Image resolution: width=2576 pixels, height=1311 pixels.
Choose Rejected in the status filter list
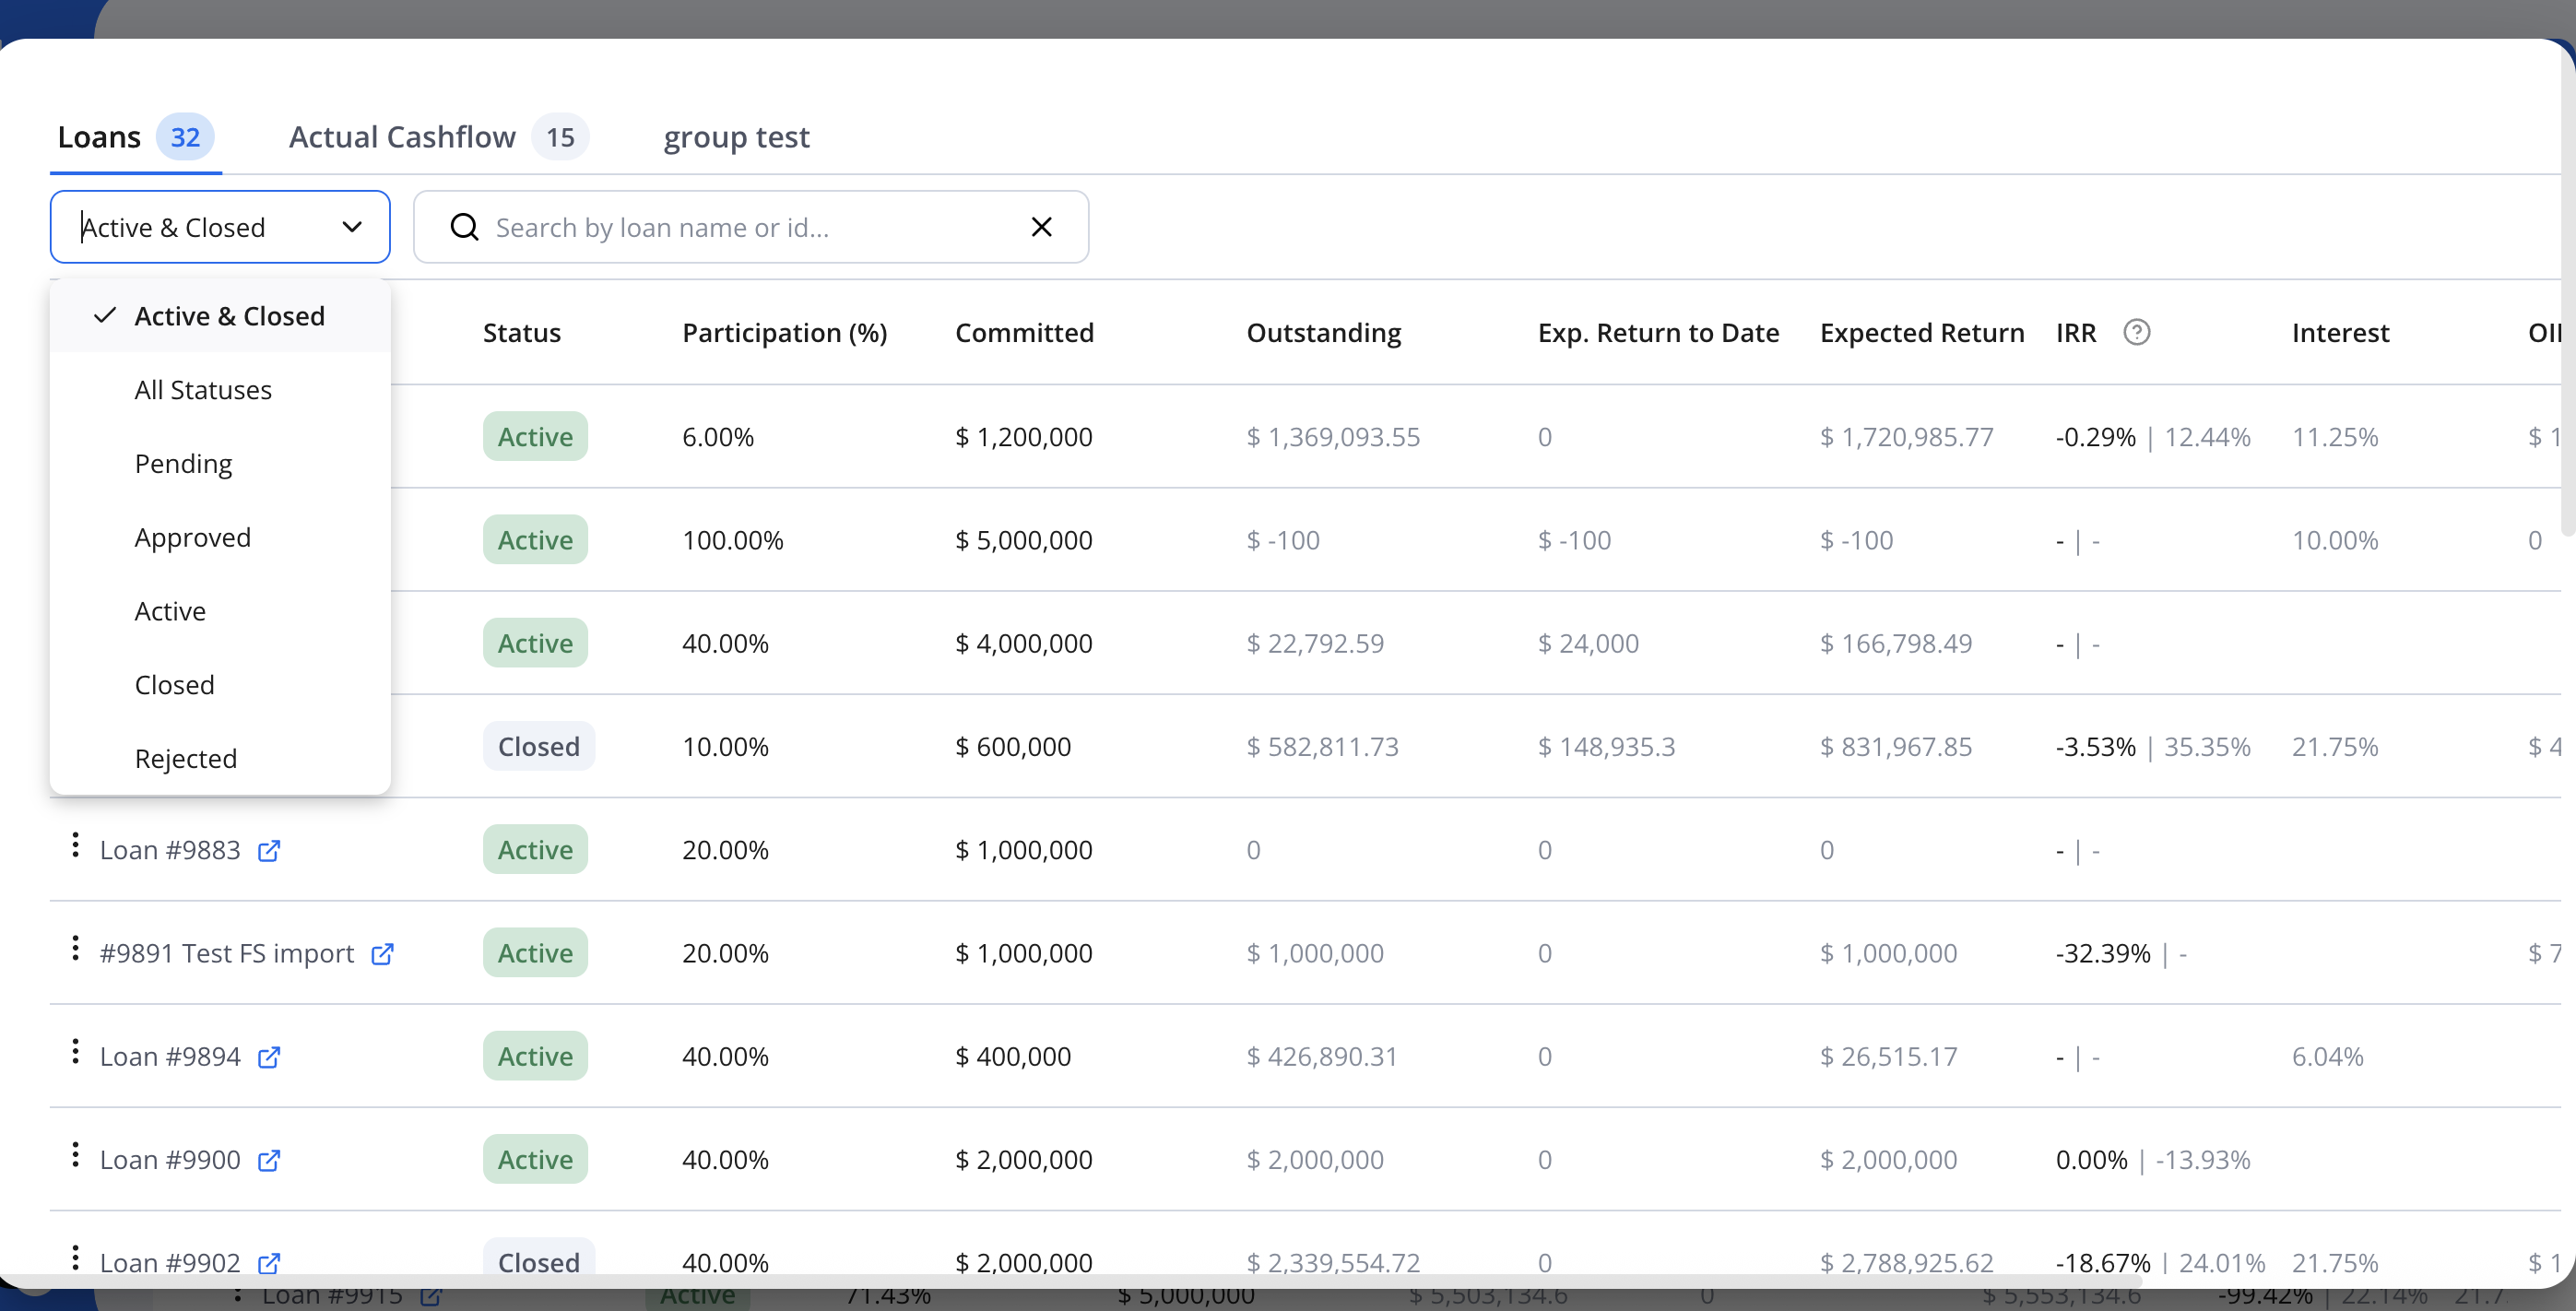pos(186,759)
